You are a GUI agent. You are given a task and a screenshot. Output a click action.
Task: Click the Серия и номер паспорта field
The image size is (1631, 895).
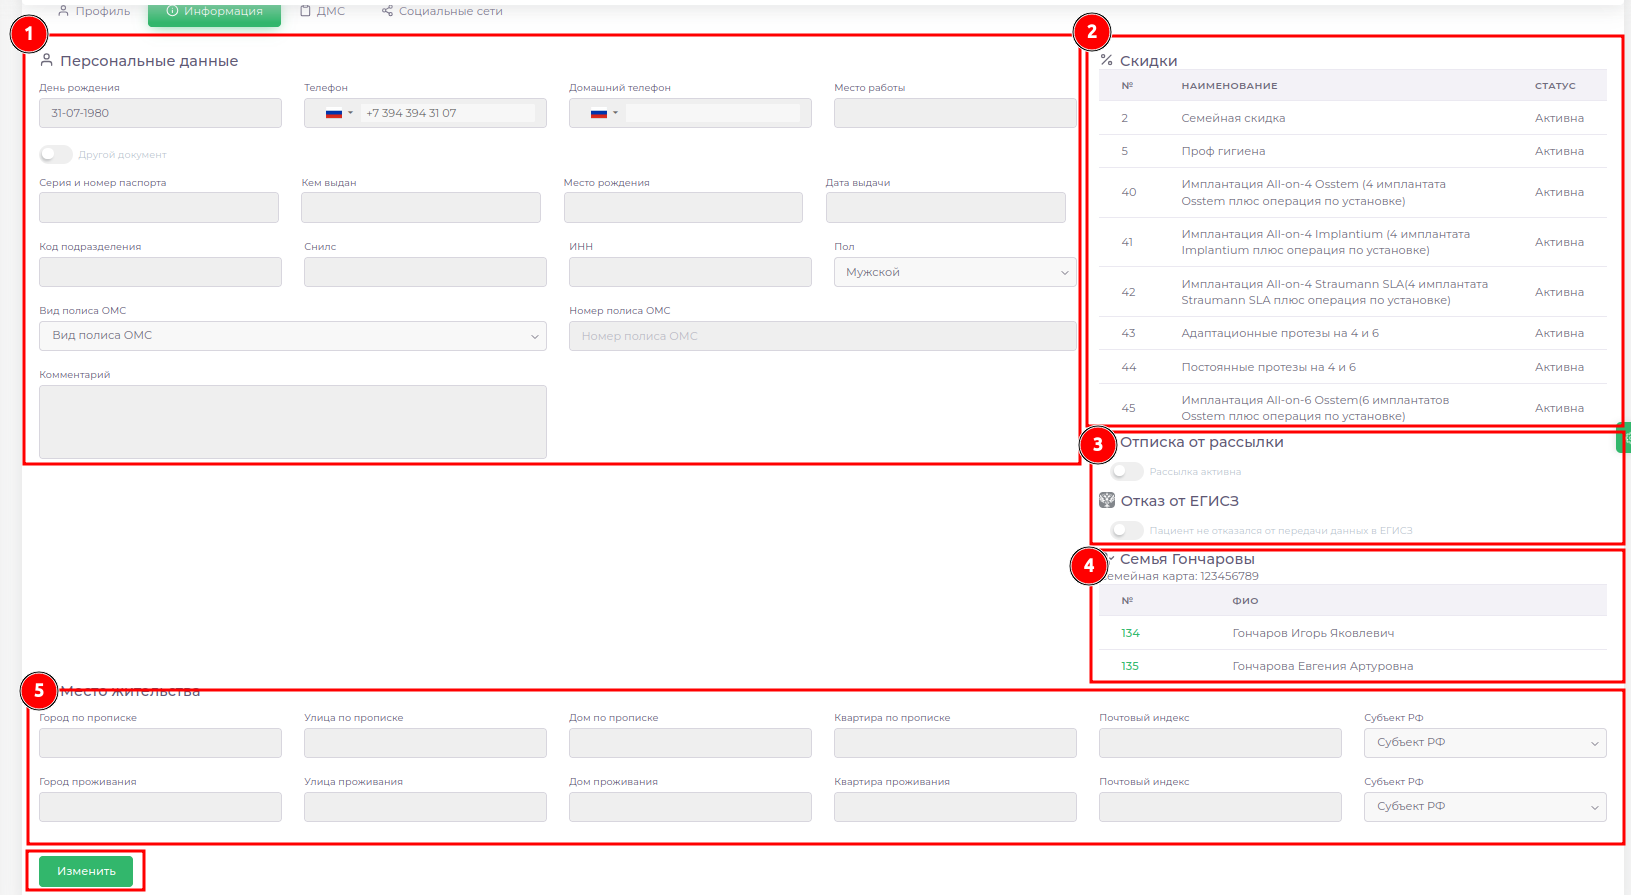tap(159, 207)
